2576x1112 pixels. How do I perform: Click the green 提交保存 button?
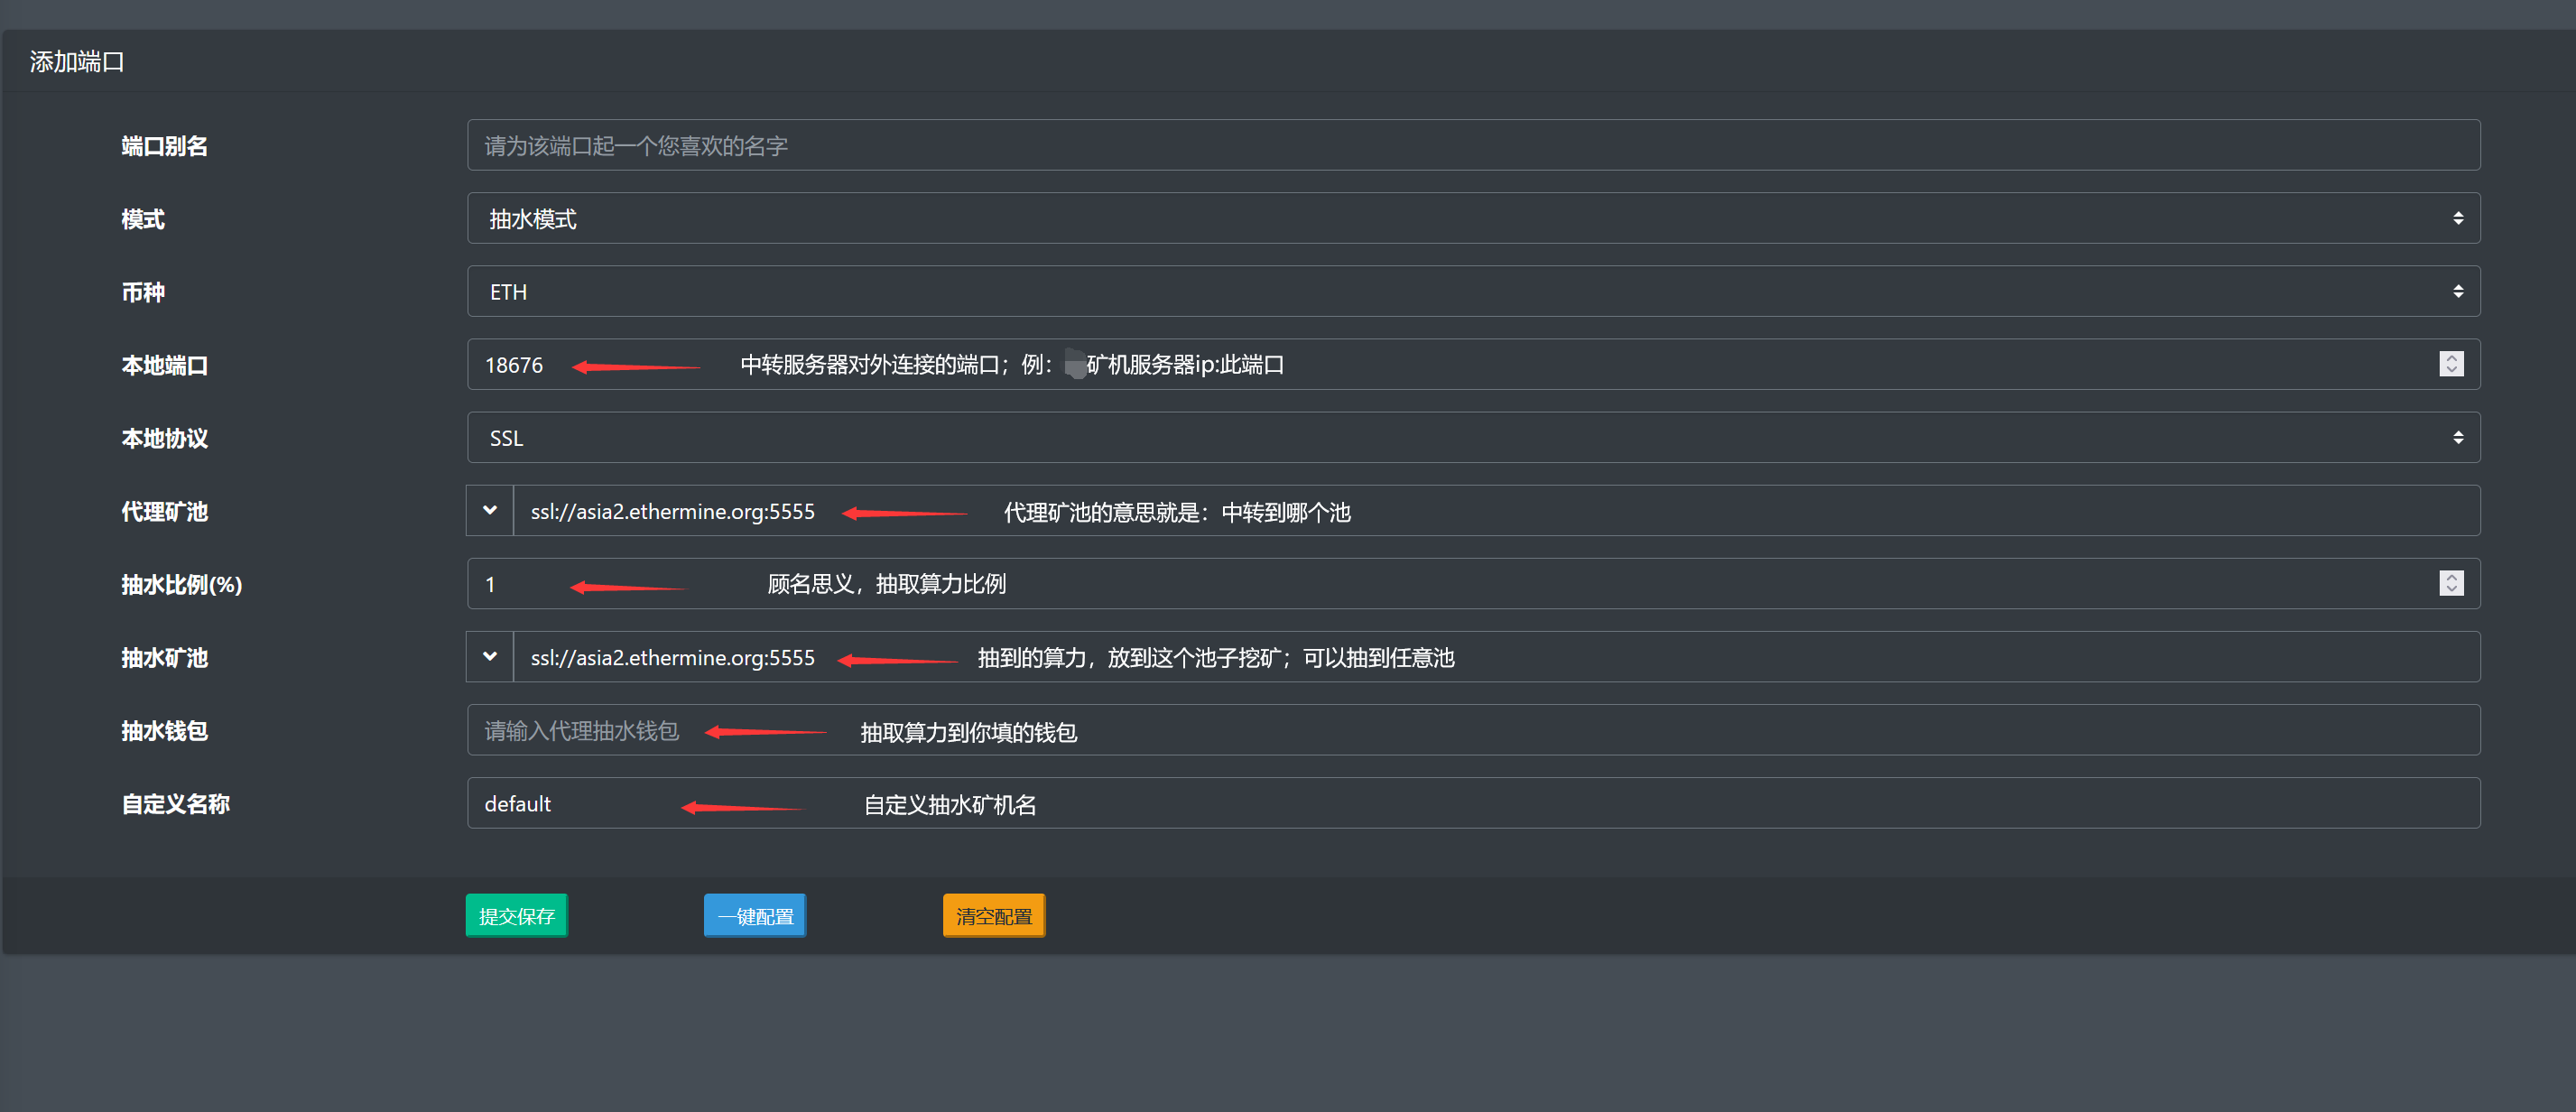pos(516,915)
